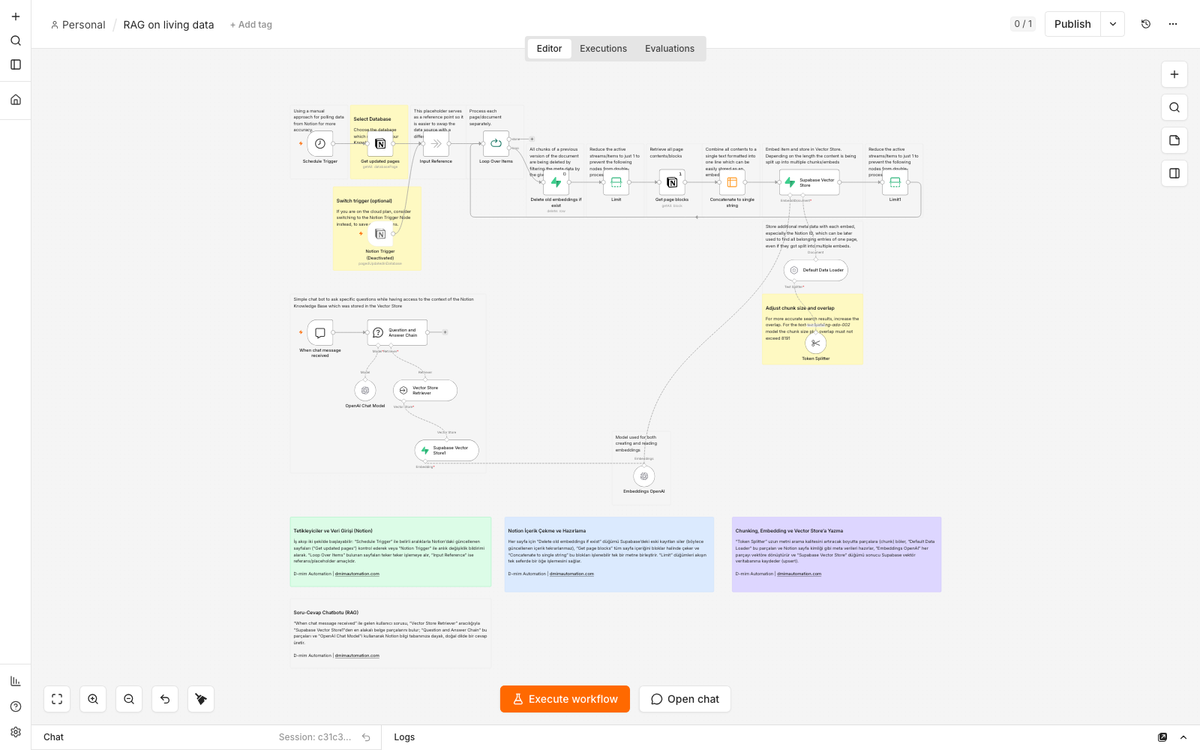
Task: Select the Schedule Trigger node
Action: (x=320, y=144)
